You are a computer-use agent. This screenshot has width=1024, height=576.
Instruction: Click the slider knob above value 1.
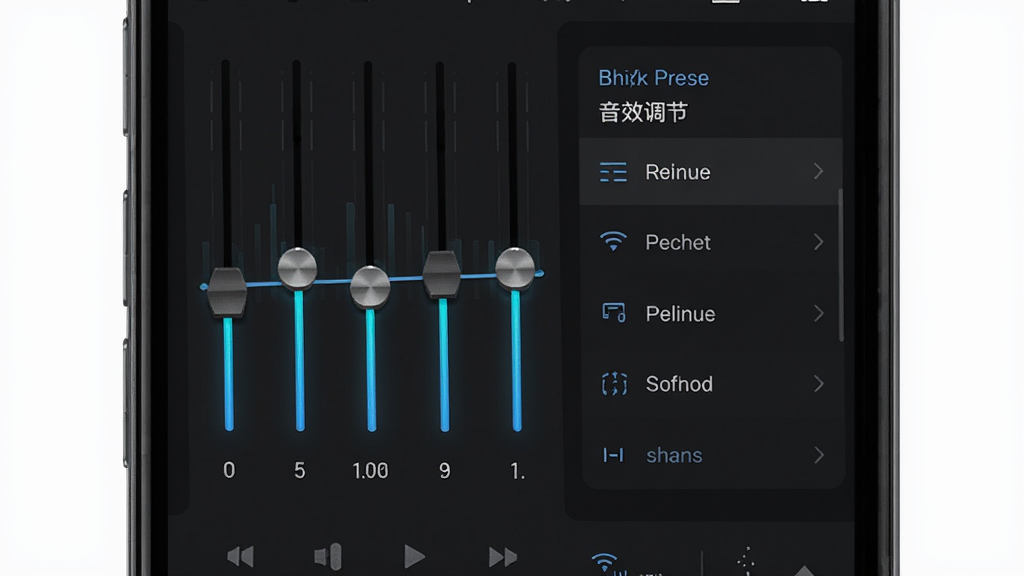click(515, 268)
